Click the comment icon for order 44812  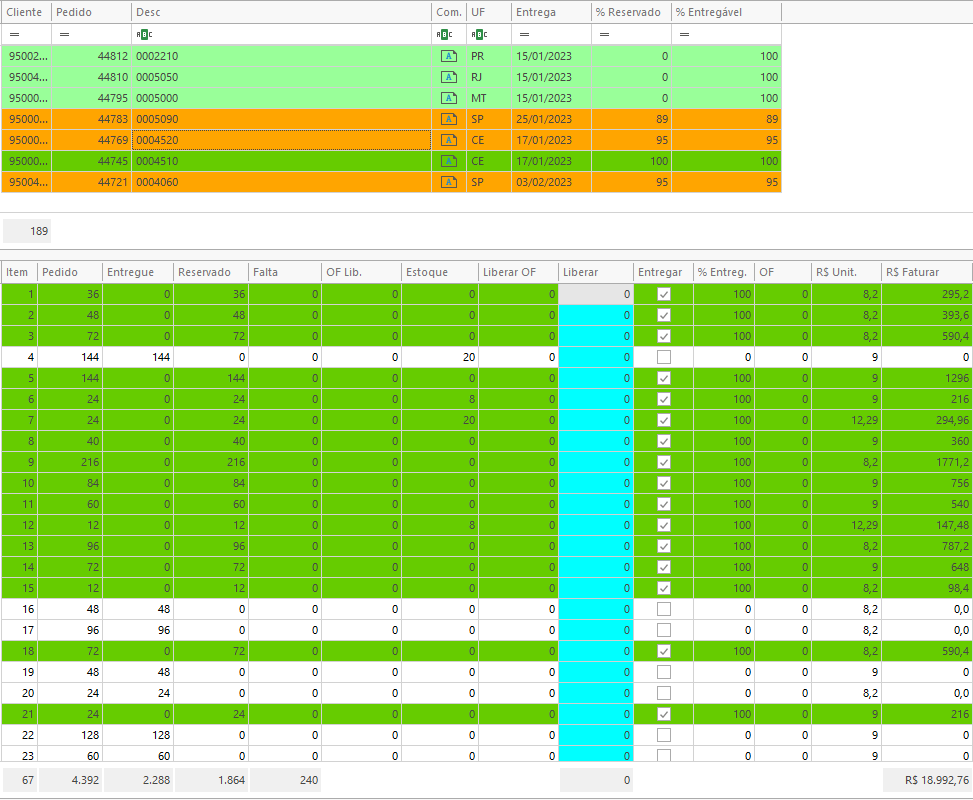[x=449, y=56]
